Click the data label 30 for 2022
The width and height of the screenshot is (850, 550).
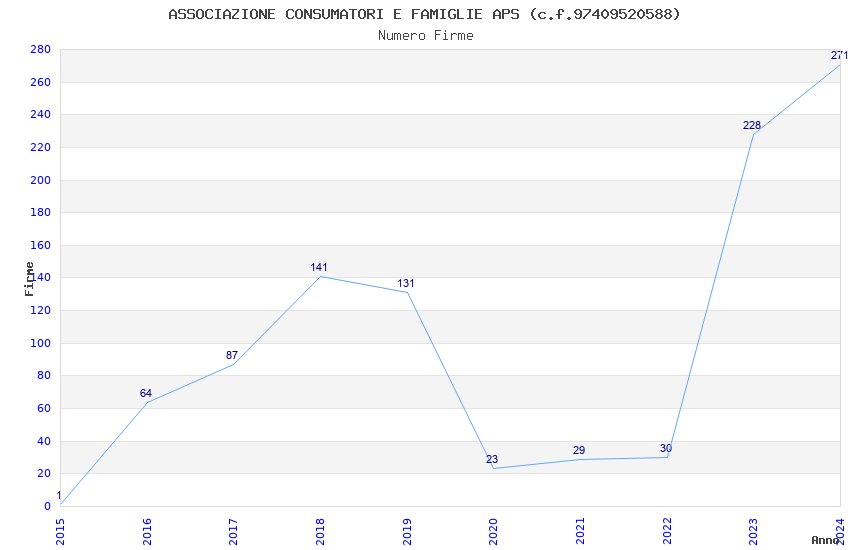[x=666, y=449]
